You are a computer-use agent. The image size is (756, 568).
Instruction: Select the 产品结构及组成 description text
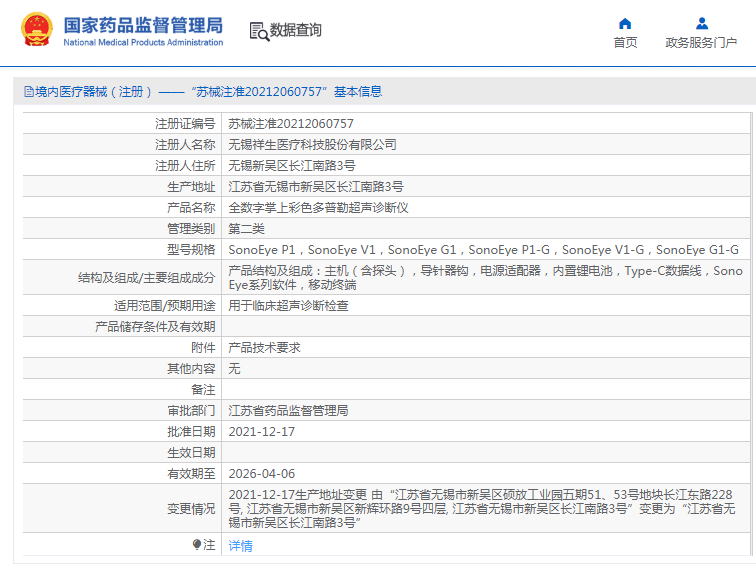486,277
